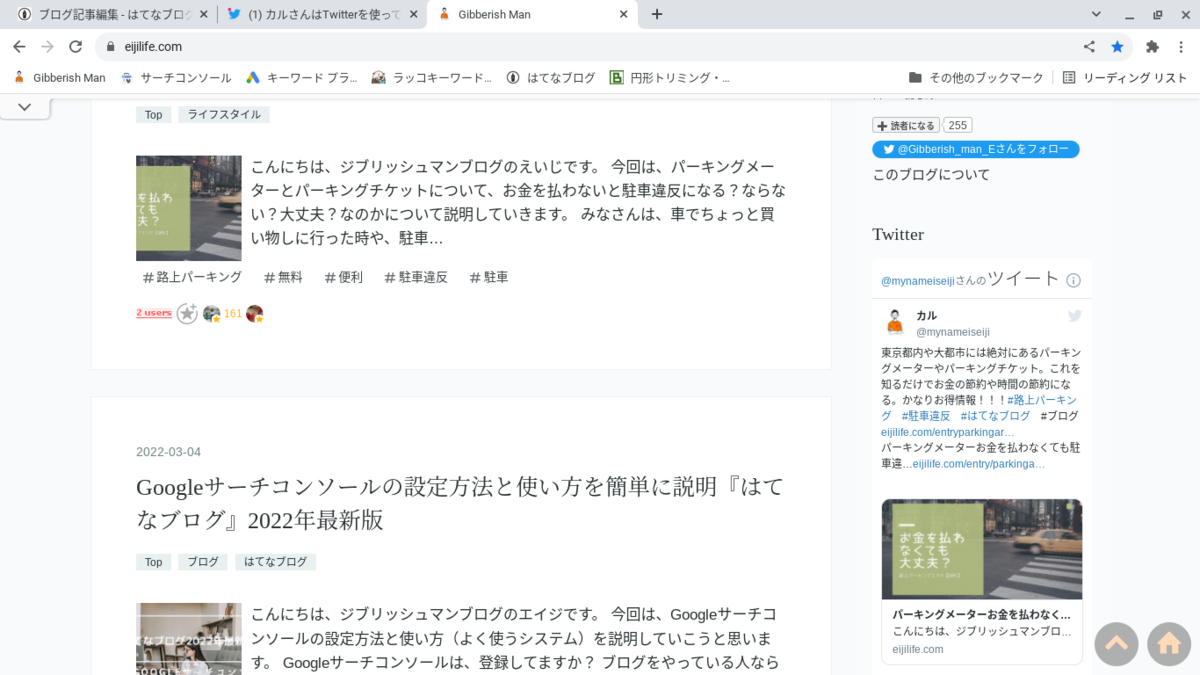The image size is (1200, 675).
Task: Click the Twitter widget info icon
Action: 1073,280
